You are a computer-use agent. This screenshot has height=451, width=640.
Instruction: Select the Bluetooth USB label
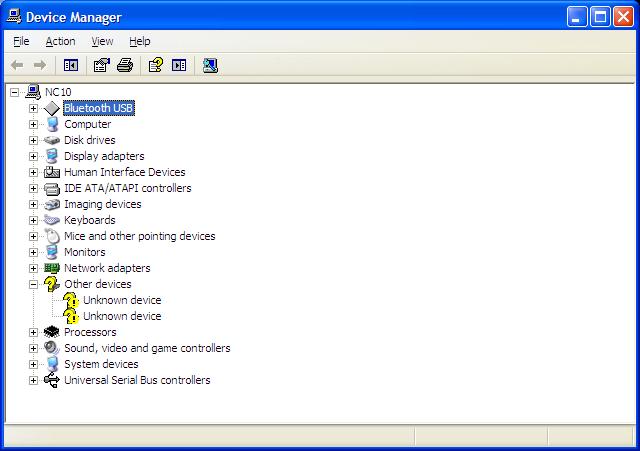(99, 108)
